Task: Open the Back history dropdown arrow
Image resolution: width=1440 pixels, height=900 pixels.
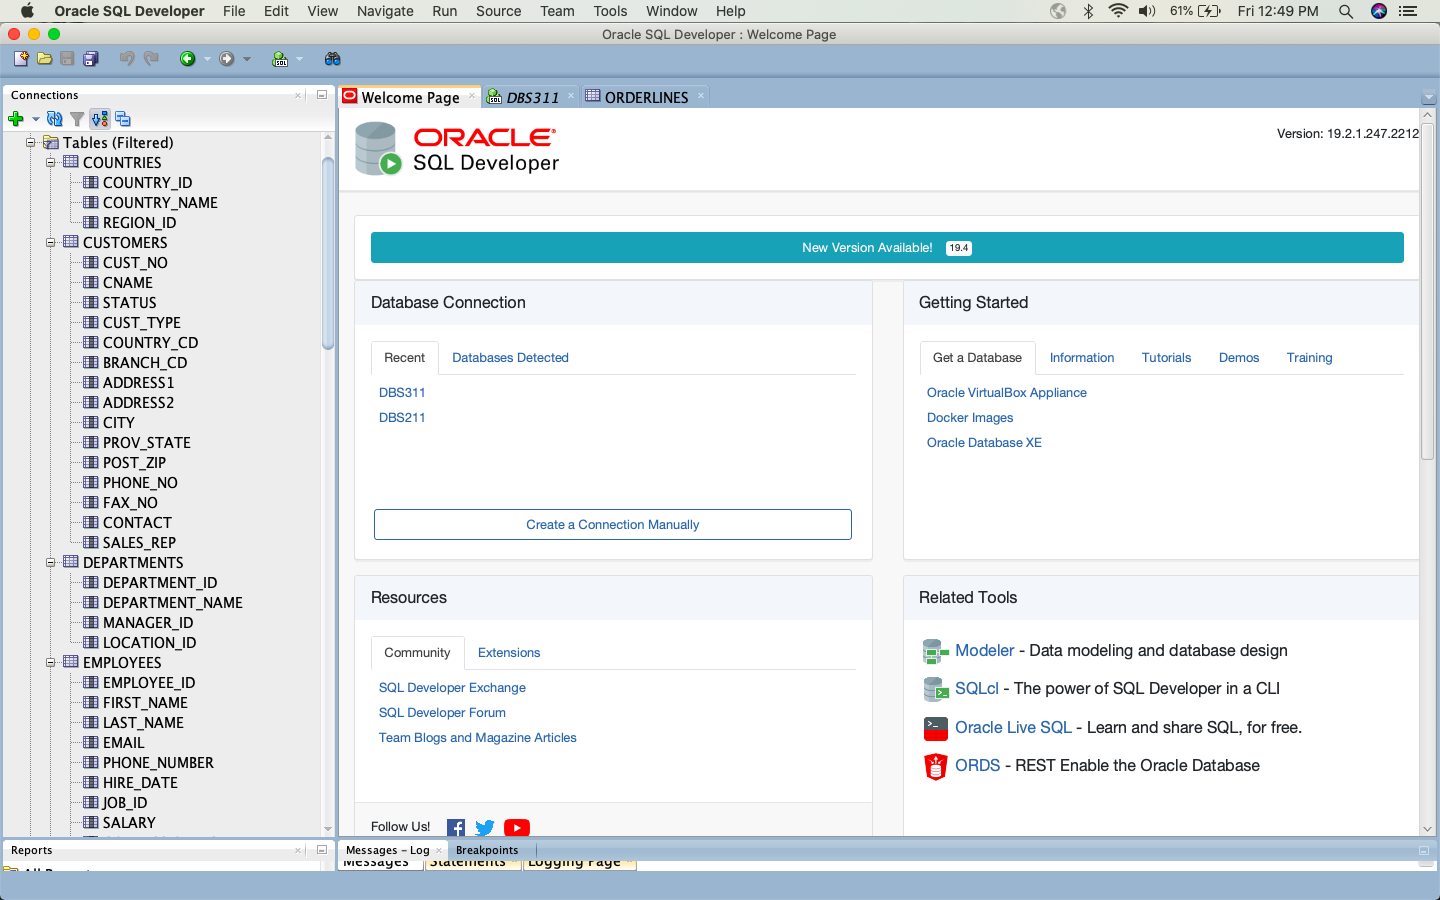Action: pos(207,59)
